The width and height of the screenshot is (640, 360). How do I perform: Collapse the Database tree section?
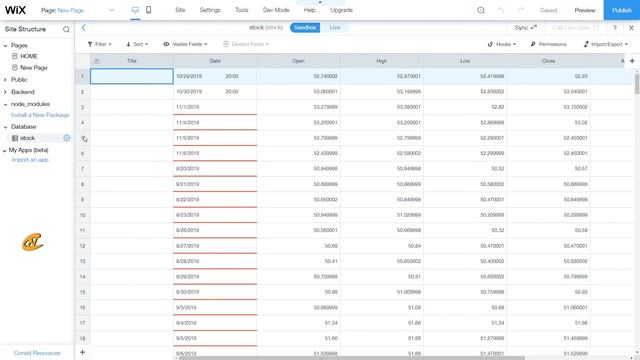tap(5, 127)
